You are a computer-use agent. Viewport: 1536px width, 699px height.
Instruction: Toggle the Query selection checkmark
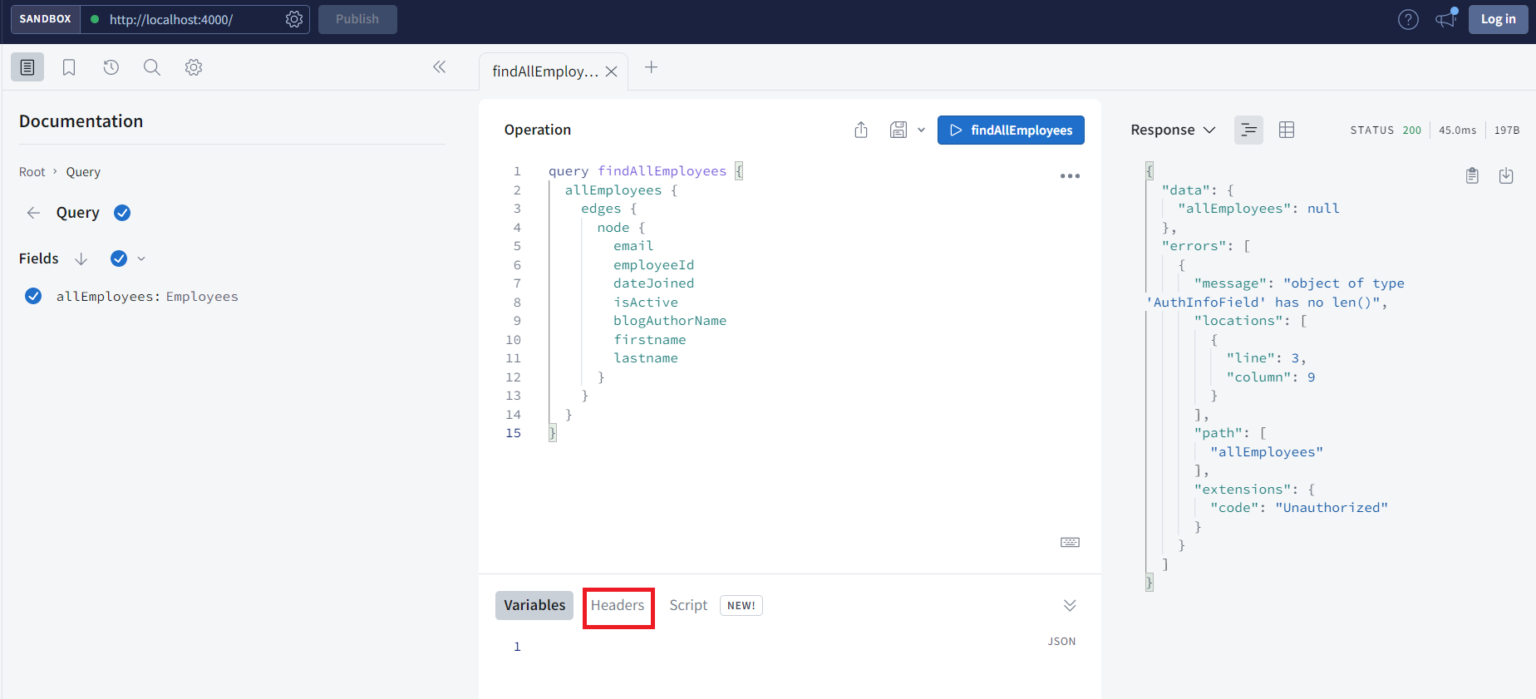[x=122, y=212]
